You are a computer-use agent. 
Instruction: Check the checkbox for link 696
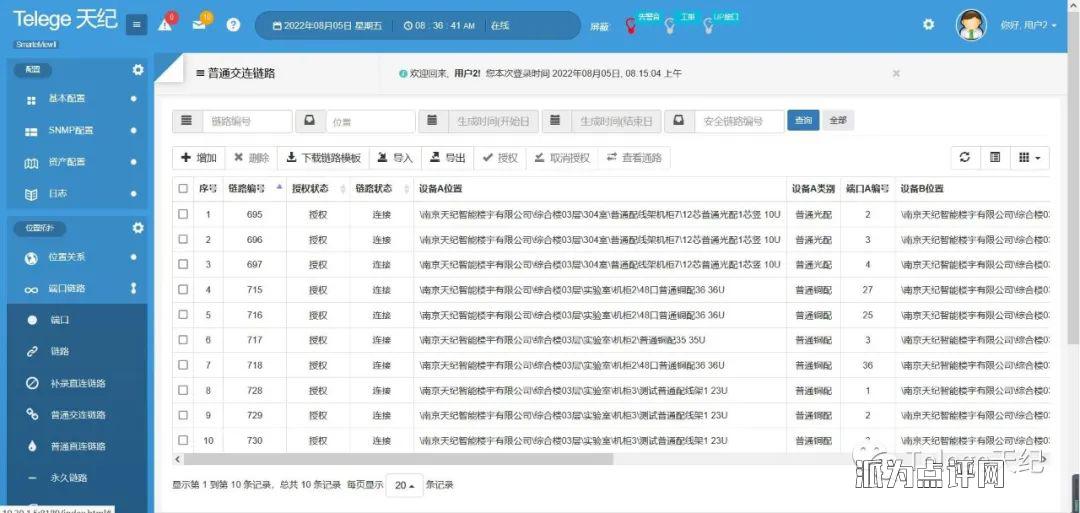pos(183,239)
